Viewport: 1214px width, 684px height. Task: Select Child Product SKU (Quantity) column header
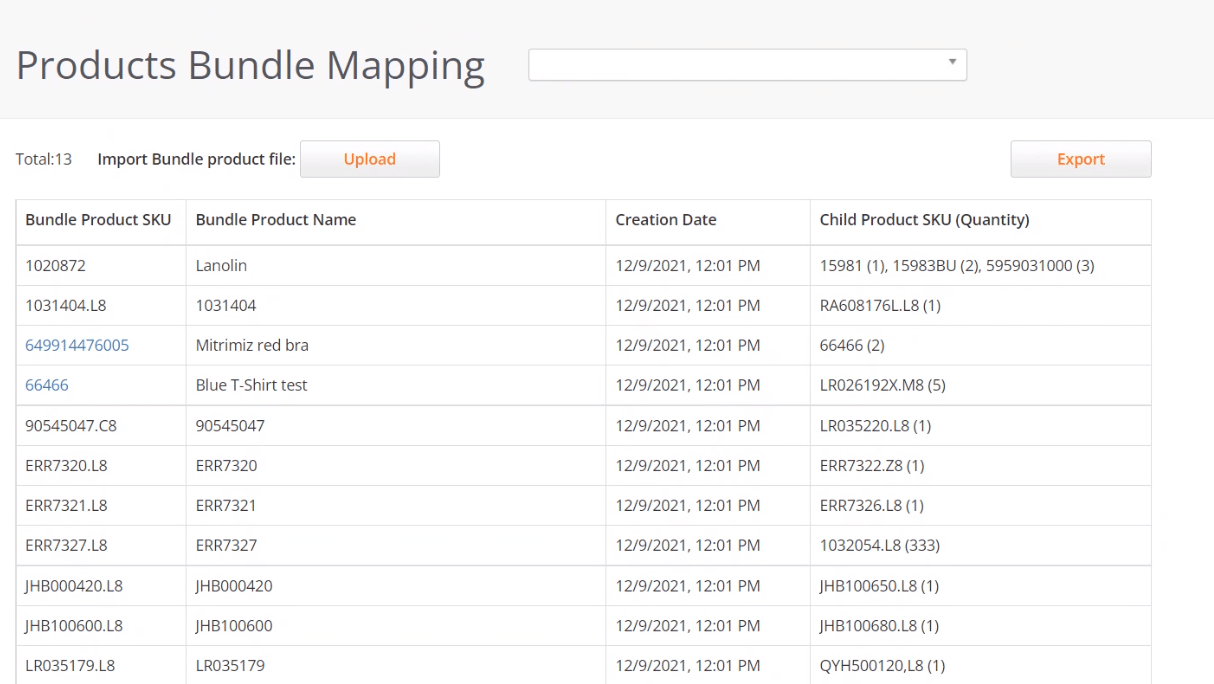(x=924, y=220)
